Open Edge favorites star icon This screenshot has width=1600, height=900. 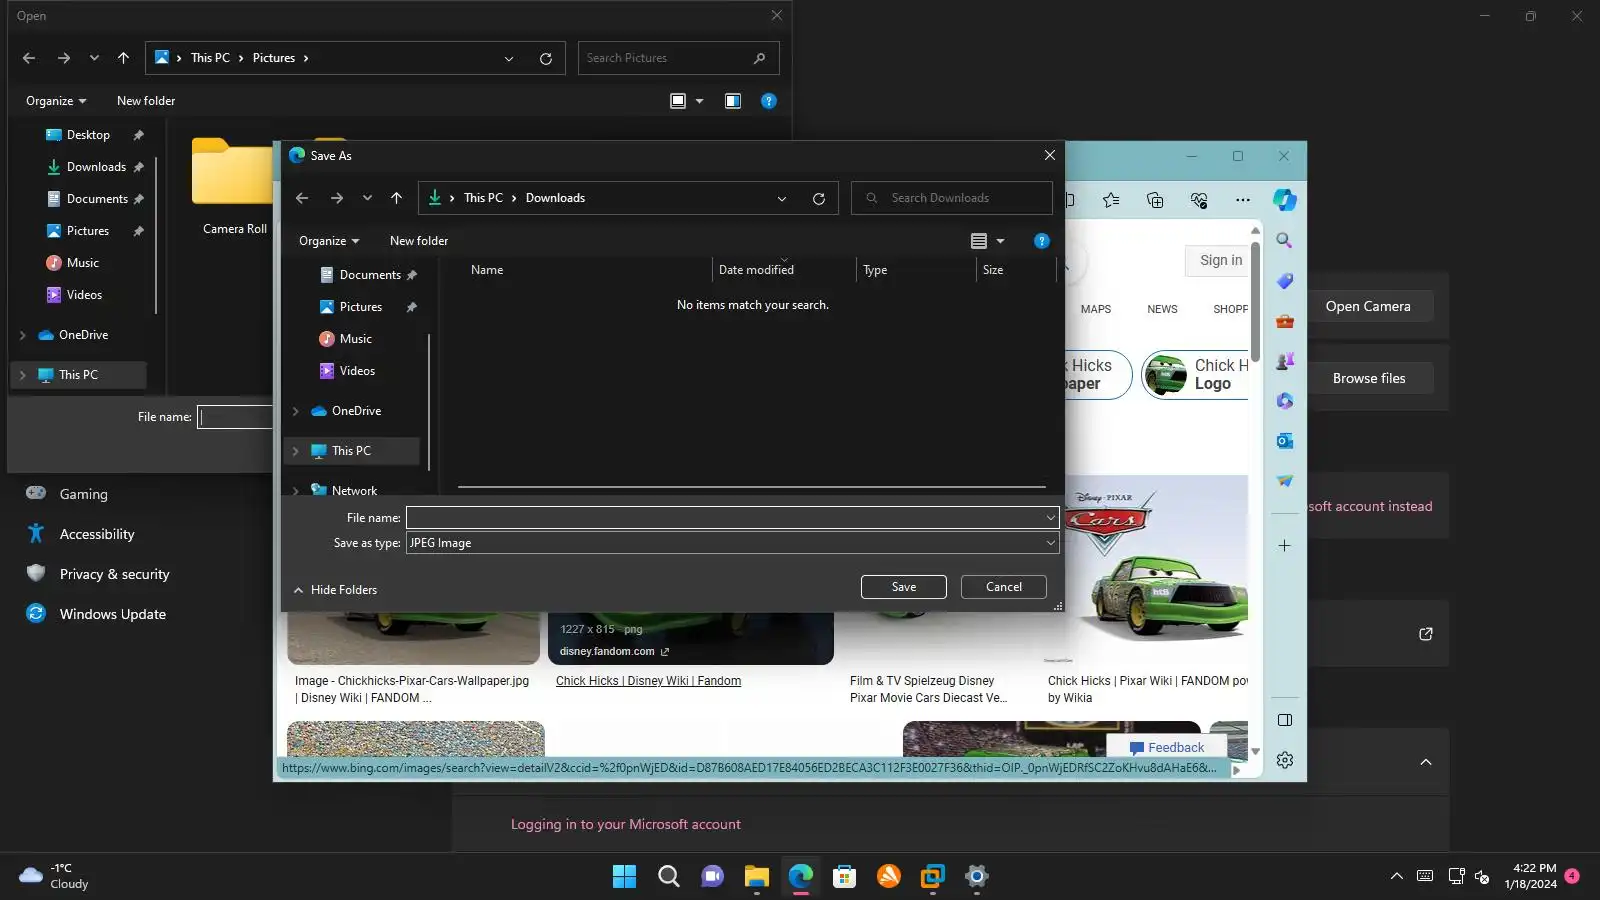[1111, 200]
